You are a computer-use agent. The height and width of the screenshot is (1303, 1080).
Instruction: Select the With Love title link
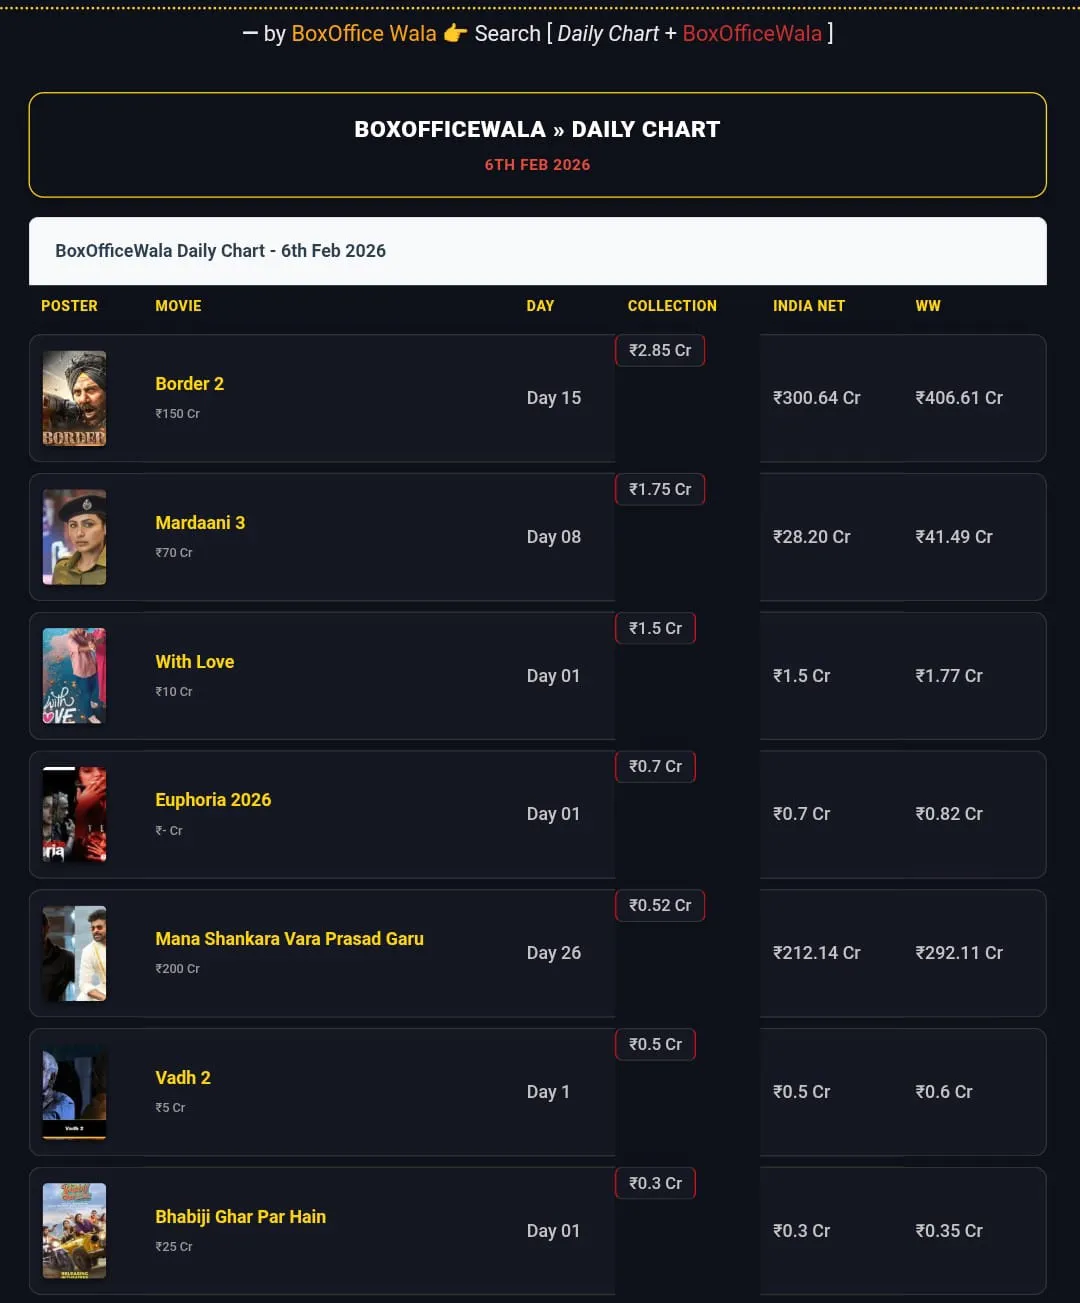tap(194, 661)
